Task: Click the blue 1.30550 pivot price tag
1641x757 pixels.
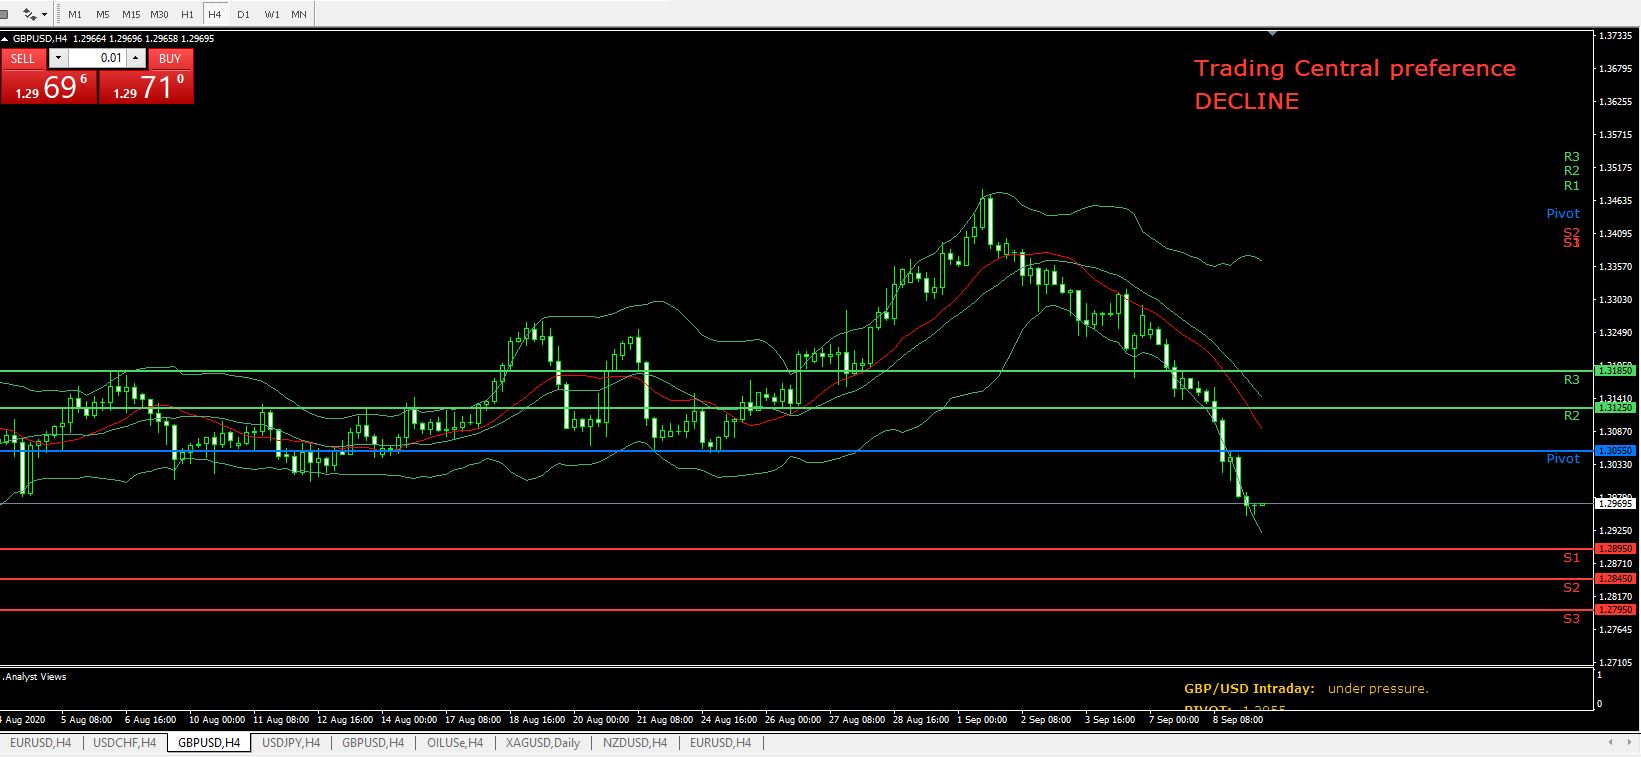Action: coord(1616,451)
